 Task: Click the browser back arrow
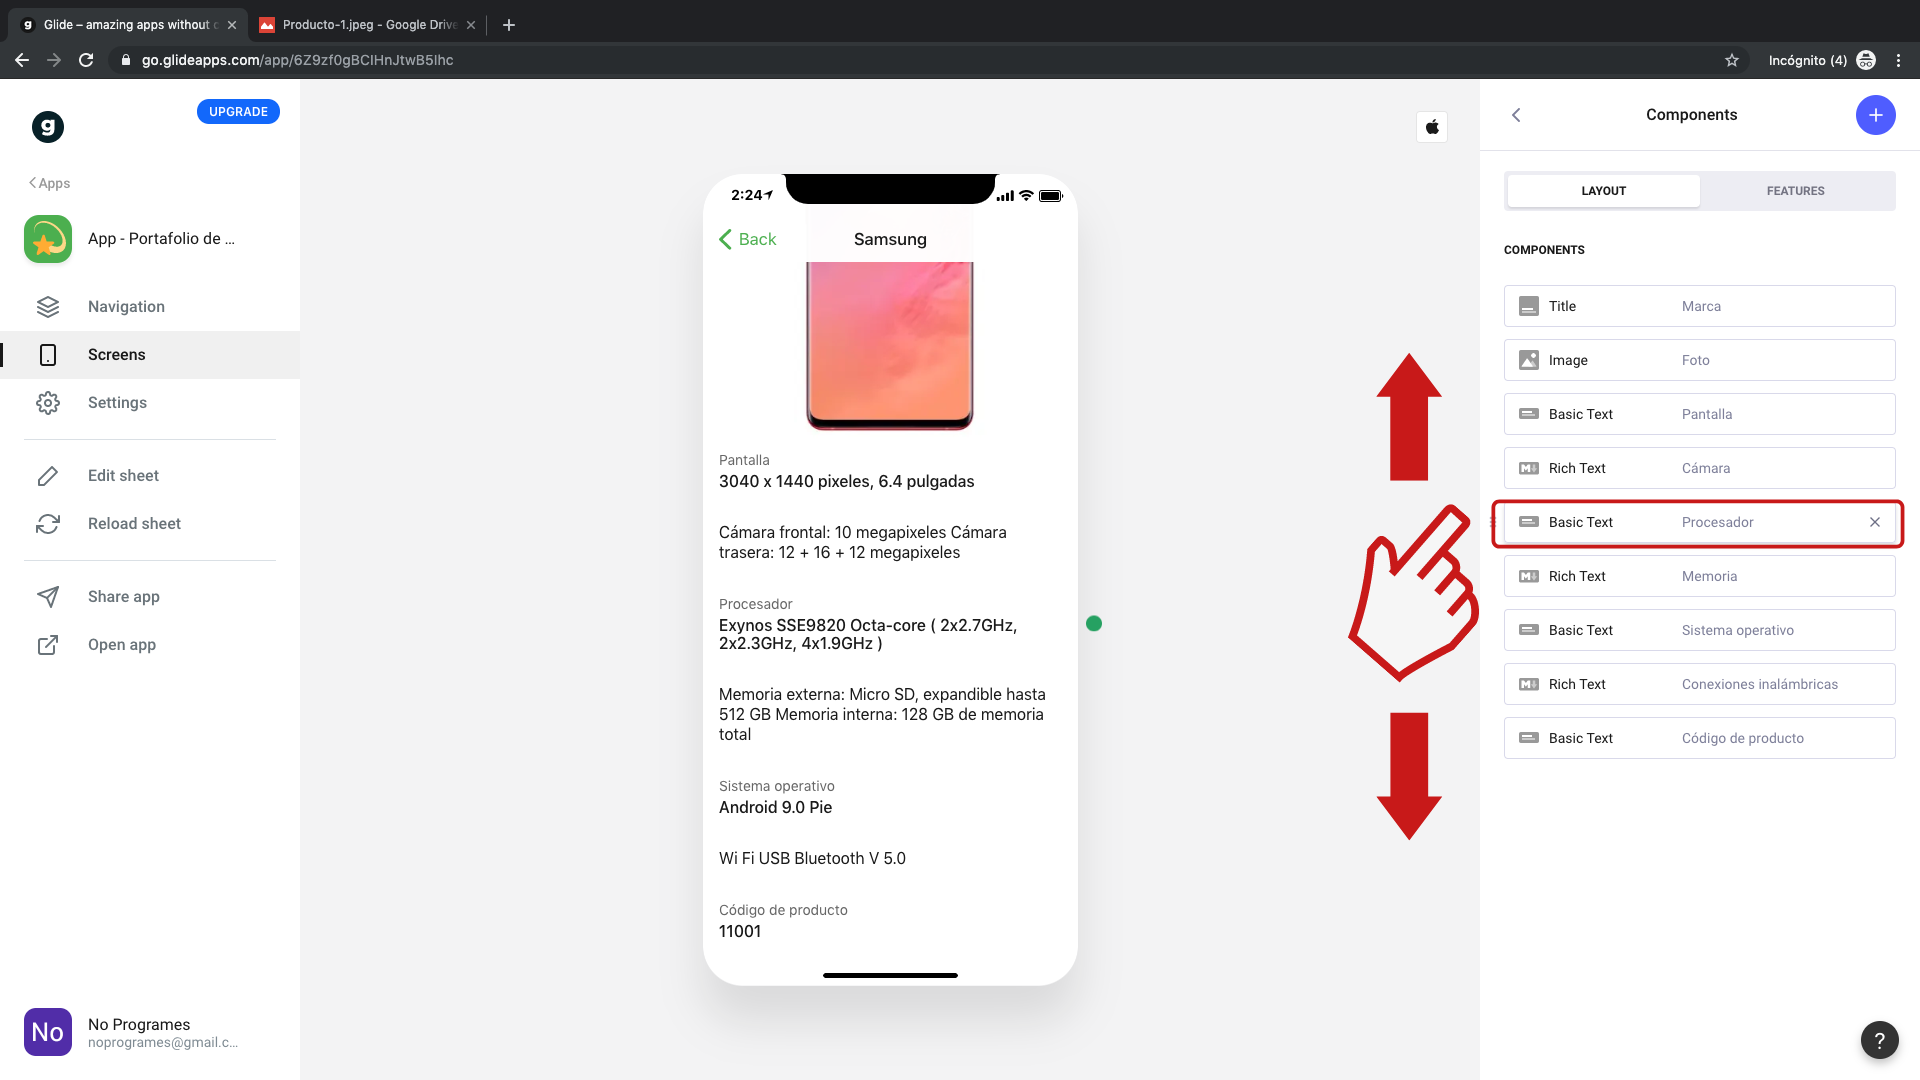point(22,60)
